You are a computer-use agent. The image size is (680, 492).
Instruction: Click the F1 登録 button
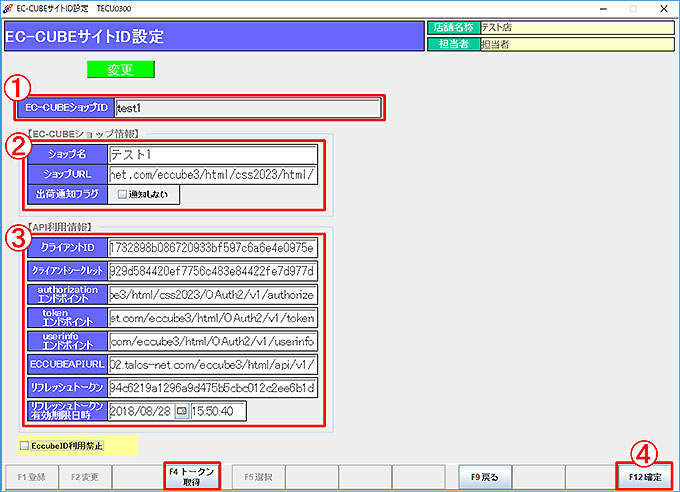point(32,477)
